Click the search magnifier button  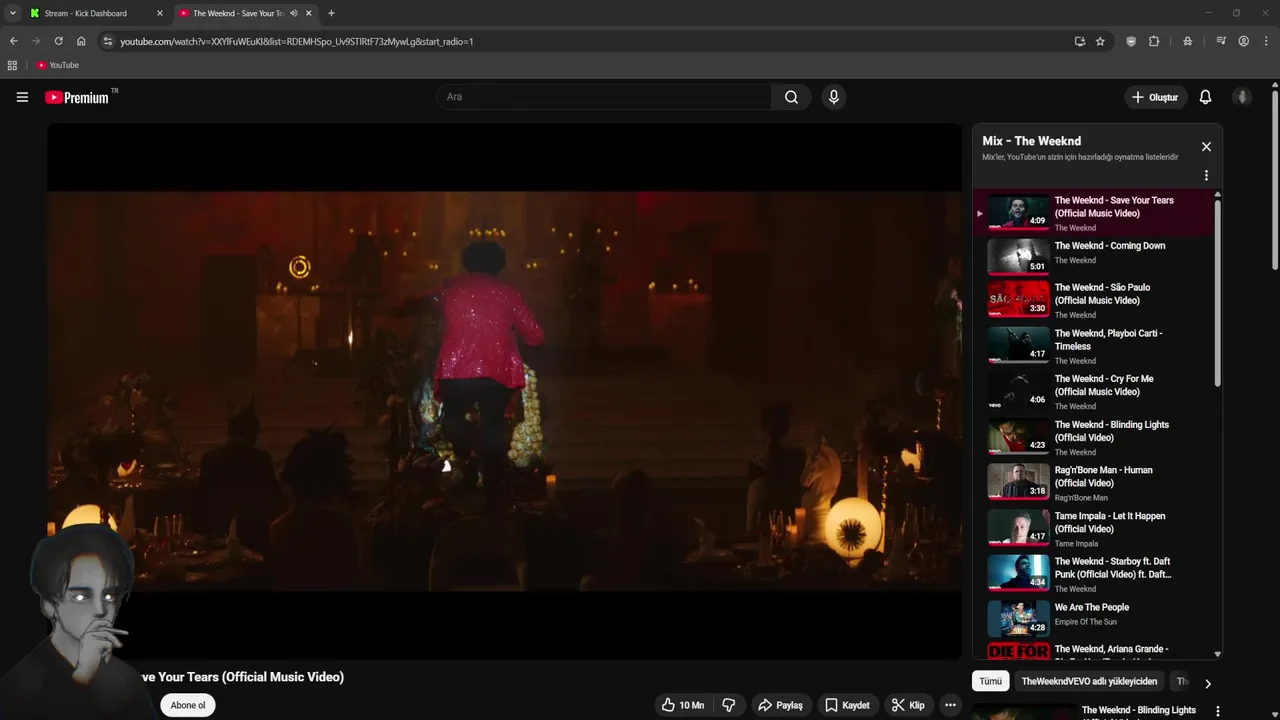click(x=791, y=97)
